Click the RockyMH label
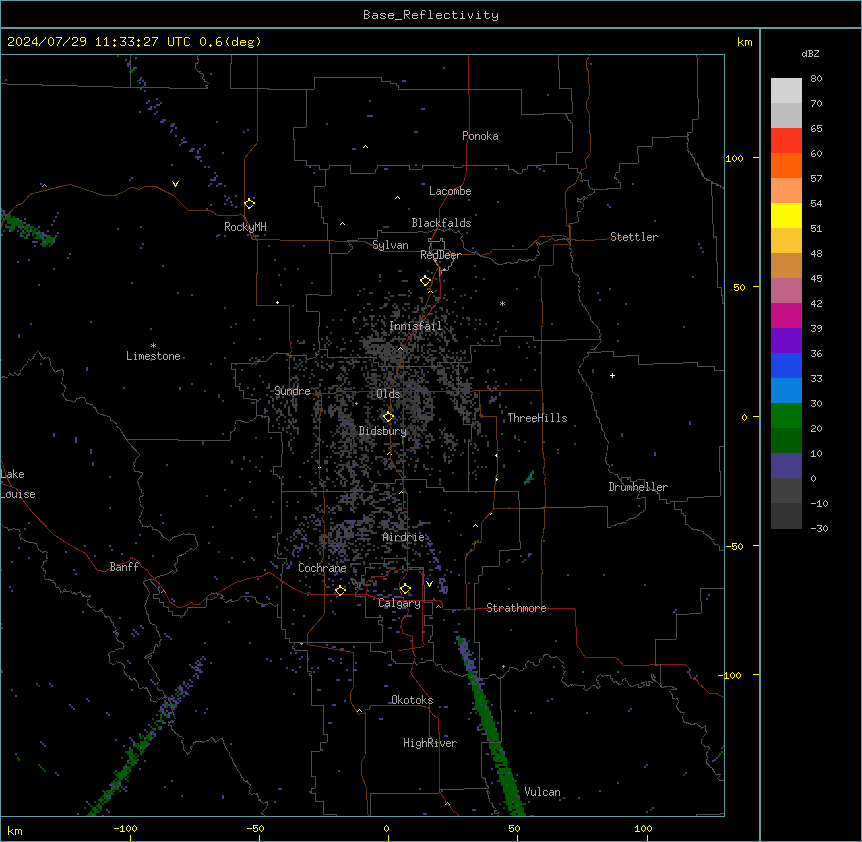This screenshot has width=862, height=842. 245,227
